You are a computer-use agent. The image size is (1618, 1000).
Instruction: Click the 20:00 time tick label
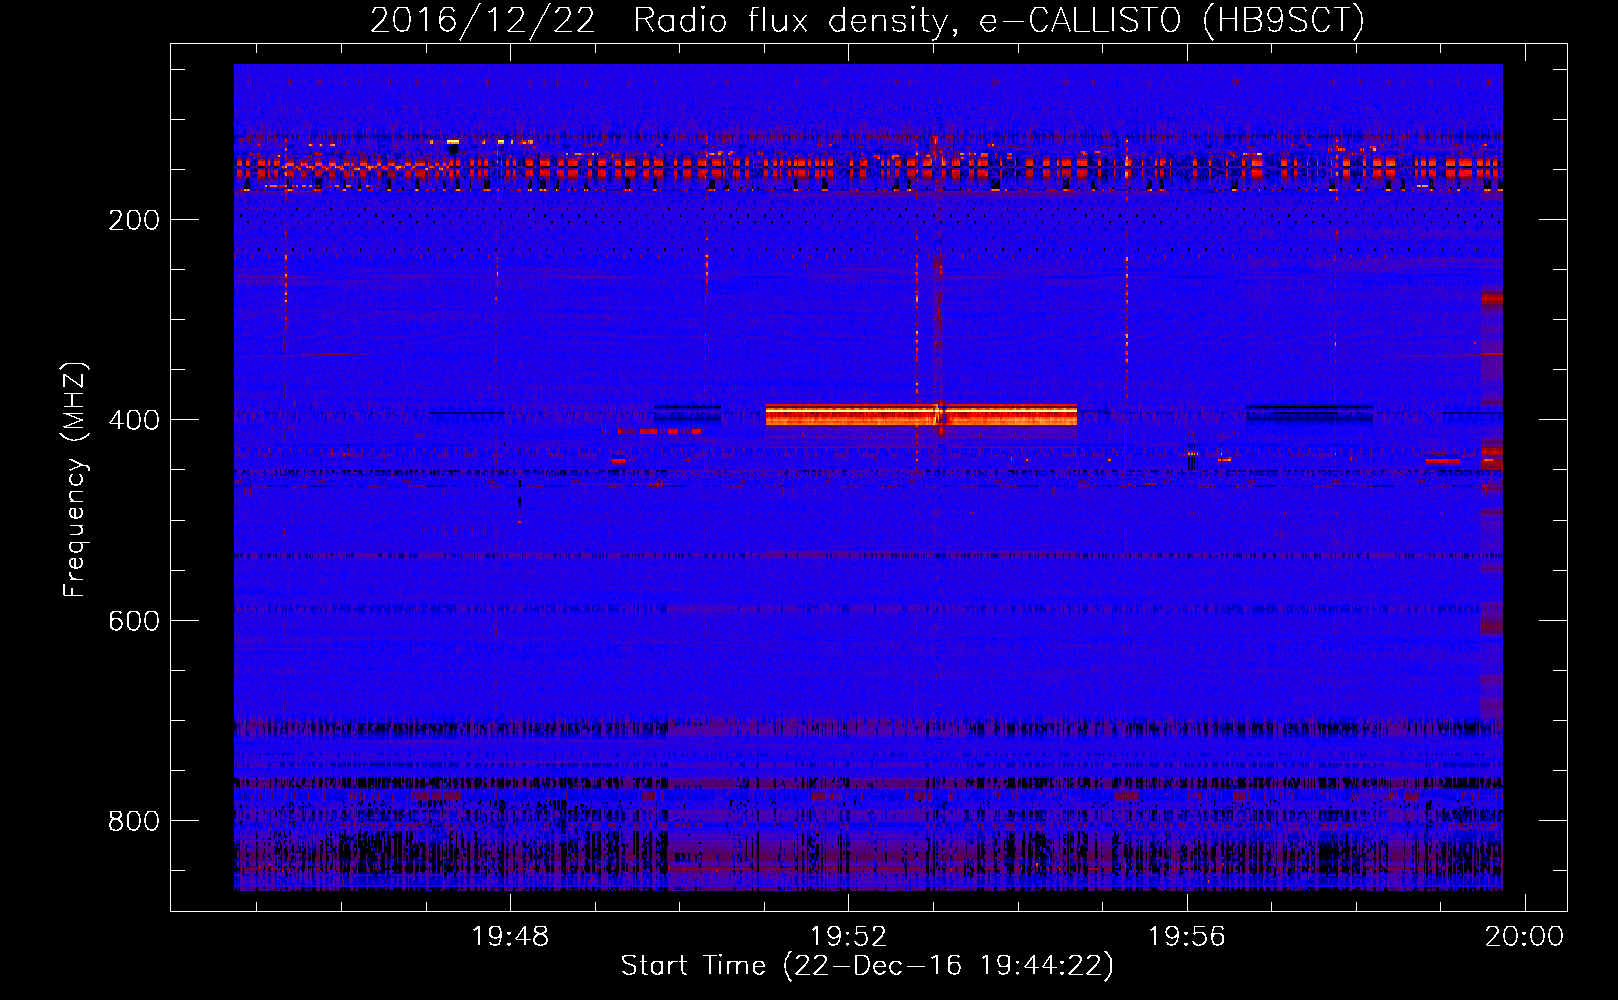click(x=1524, y=937)
